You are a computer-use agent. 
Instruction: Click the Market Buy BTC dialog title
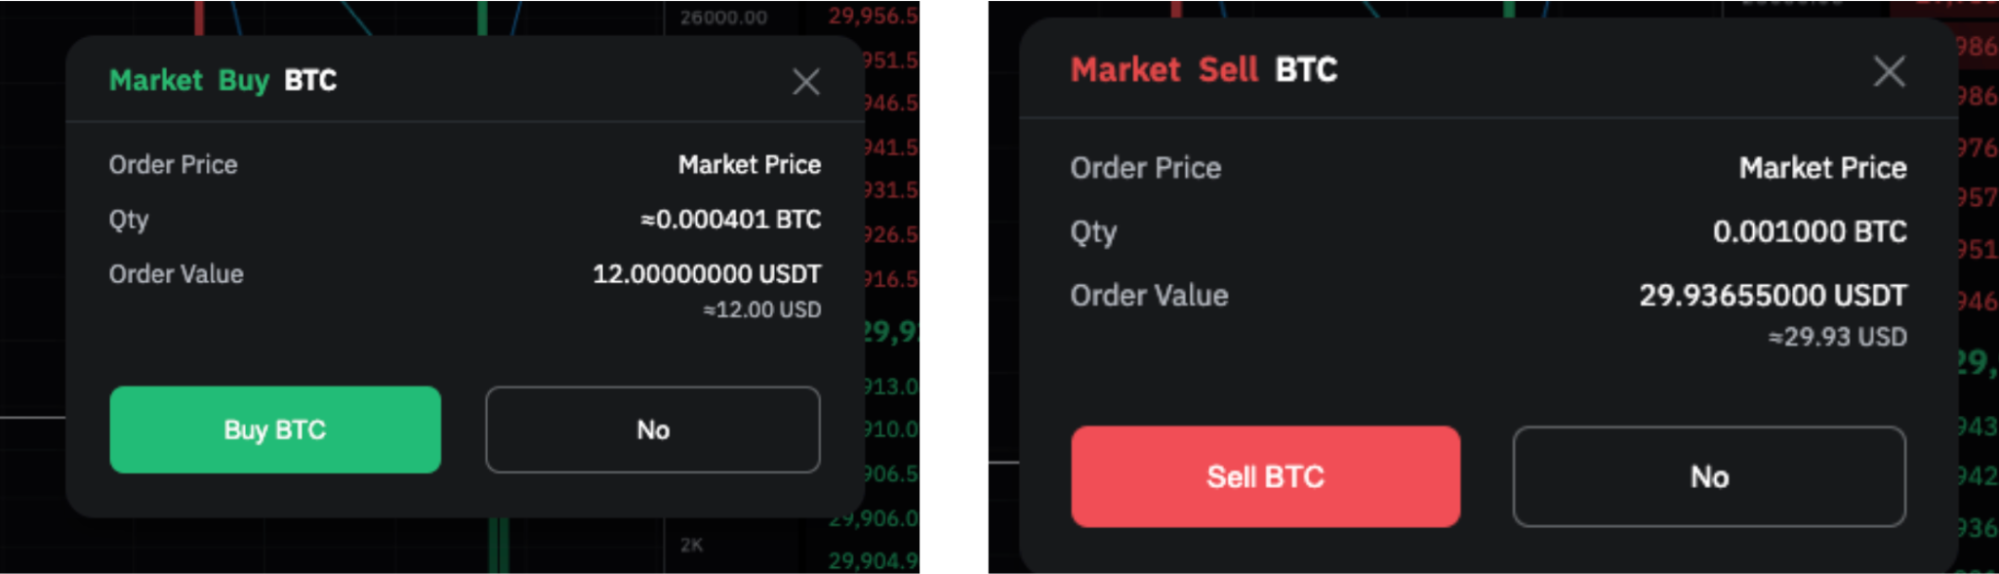(x=222, y=80)
